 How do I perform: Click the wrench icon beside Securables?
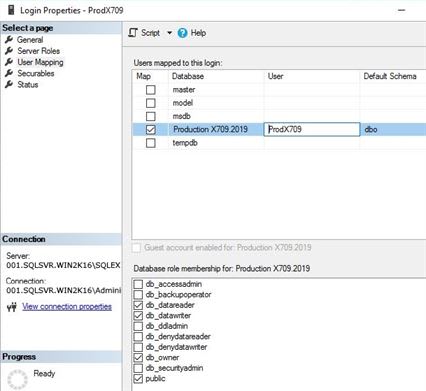[9, 73]
